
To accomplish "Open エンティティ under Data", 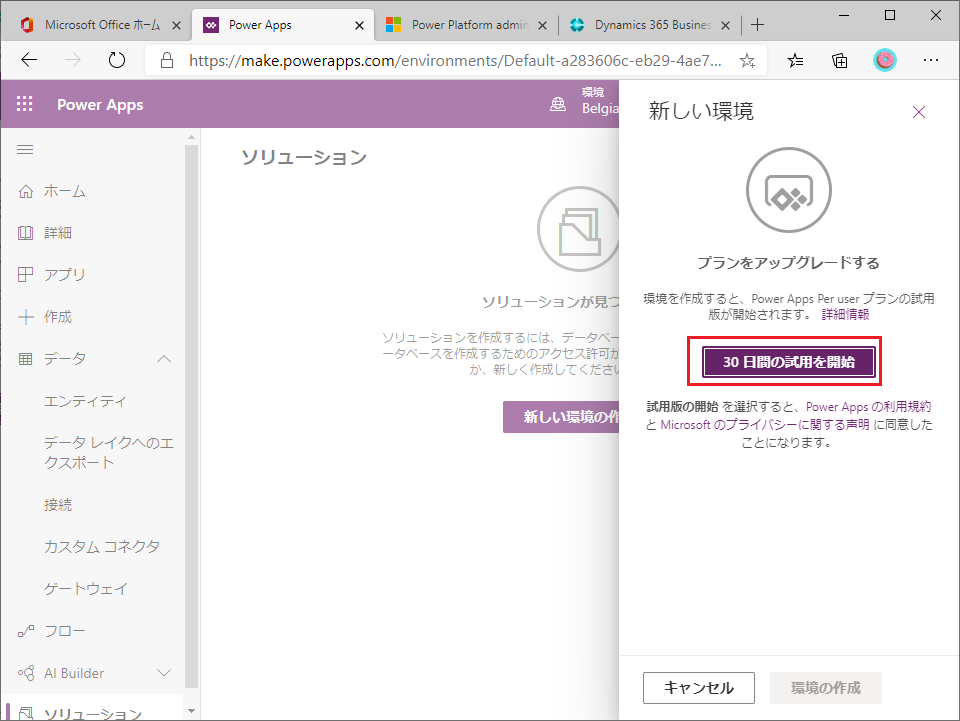I will (x=85, y=401).
